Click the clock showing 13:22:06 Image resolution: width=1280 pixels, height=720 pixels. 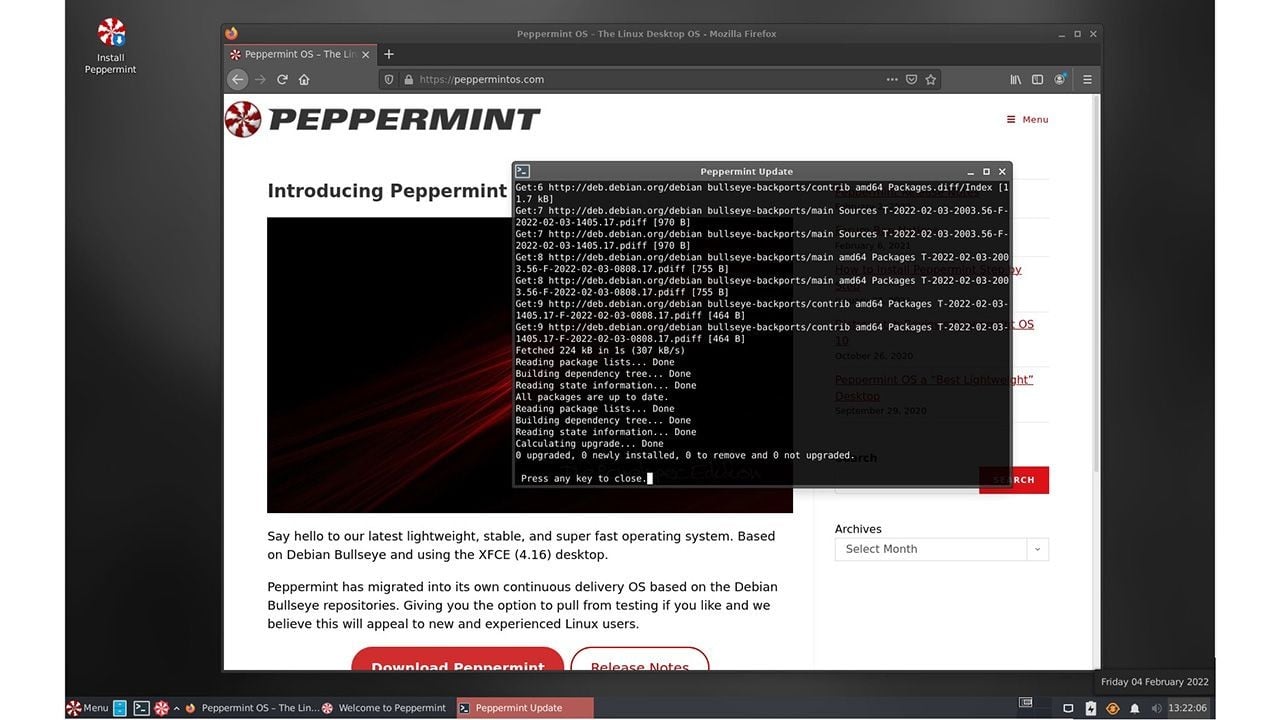[x=1187, y=708]
